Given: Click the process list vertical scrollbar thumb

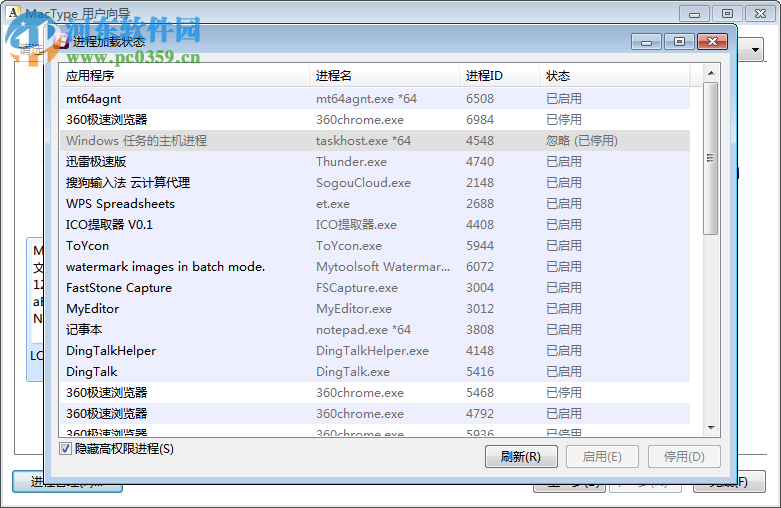Looking at the screenshot, I should pyautogui.click(x=711, y=158).
